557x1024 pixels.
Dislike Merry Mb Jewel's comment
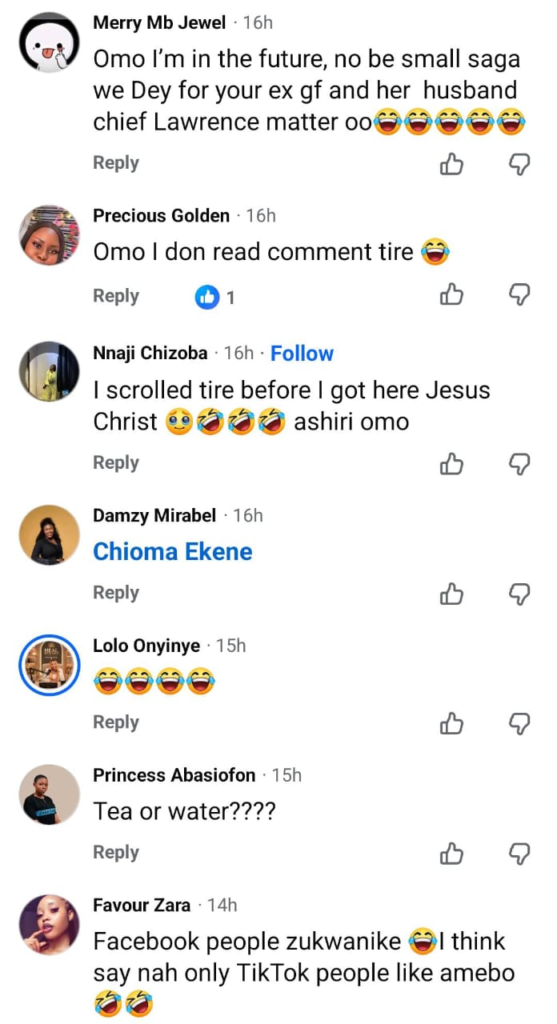coord(519,165)
